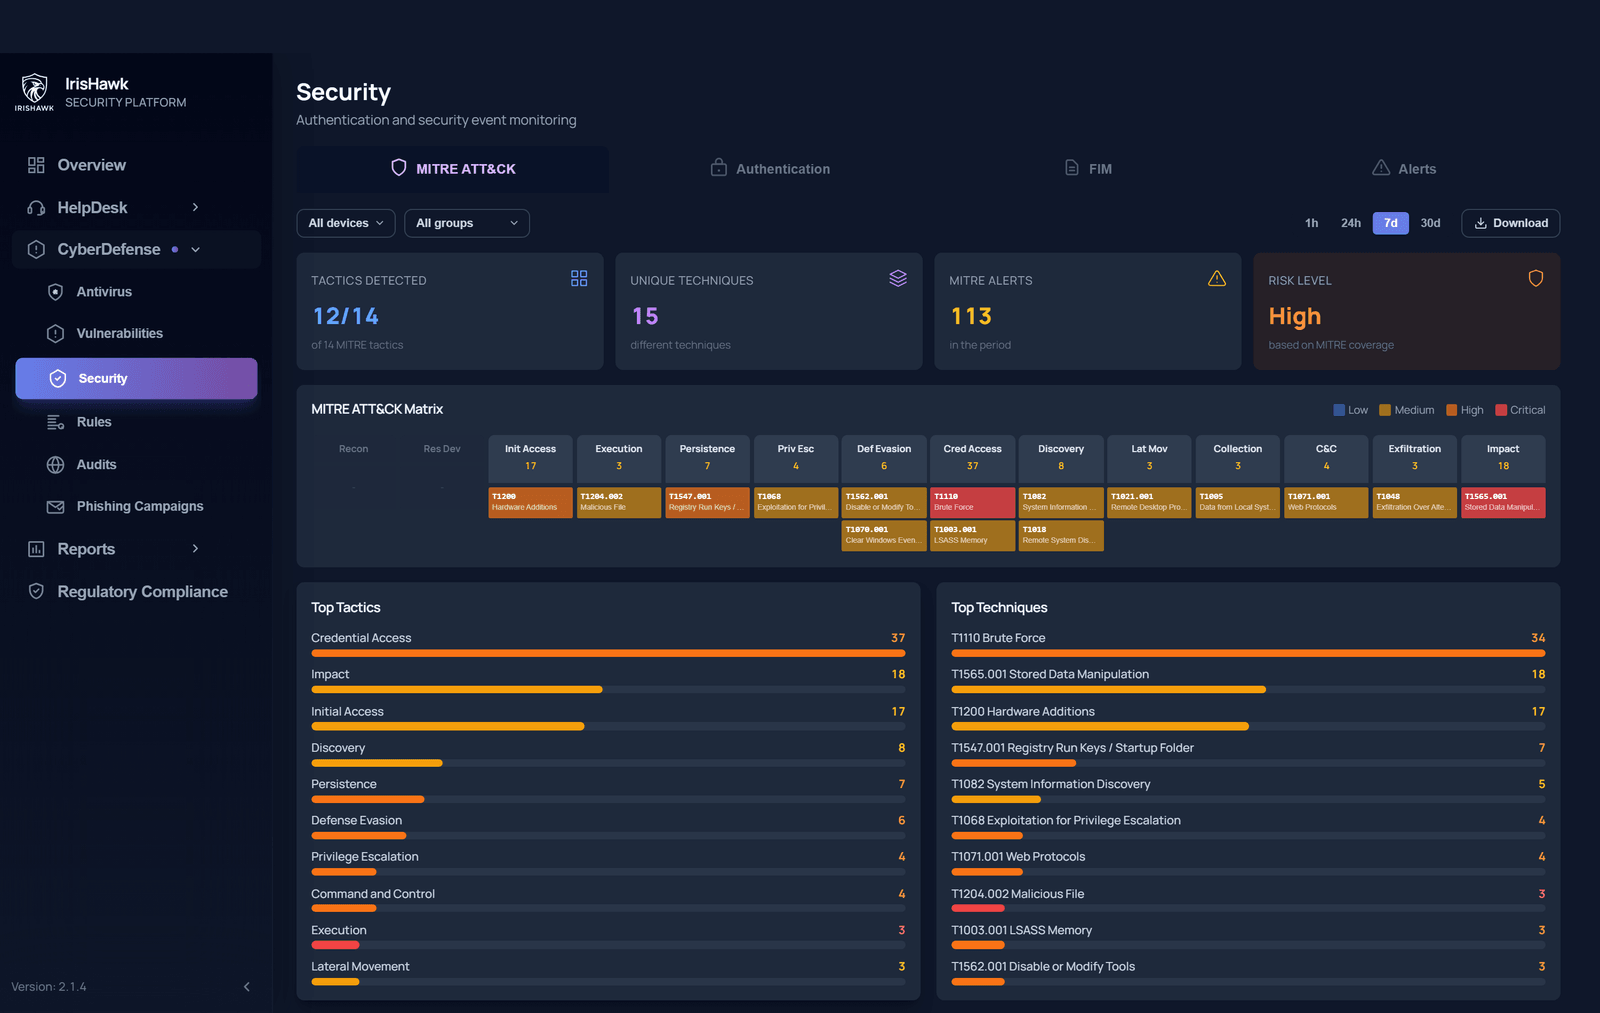Screen dimensions: 1600x1013
Task: Switch to the MITRE ATT&CK tab
Action: tap(453, 169)
